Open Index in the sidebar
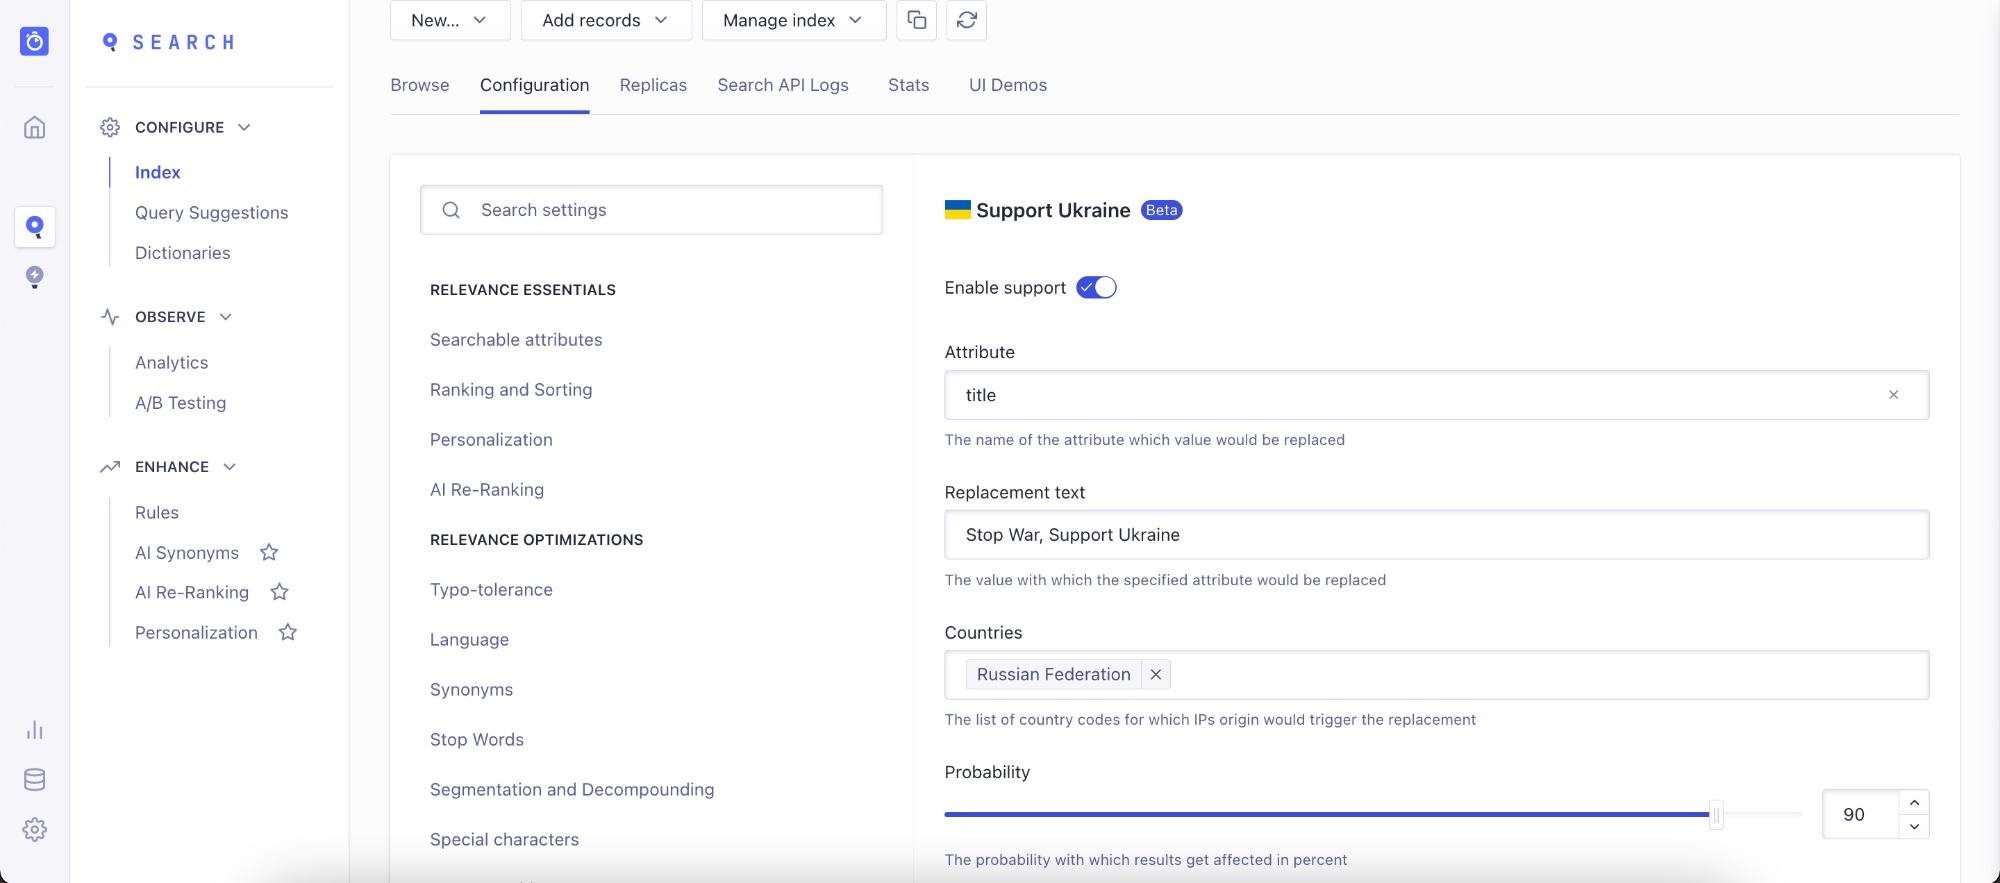Image resolution: width=2000 pixels, height=883 pixels. (158, 172)
